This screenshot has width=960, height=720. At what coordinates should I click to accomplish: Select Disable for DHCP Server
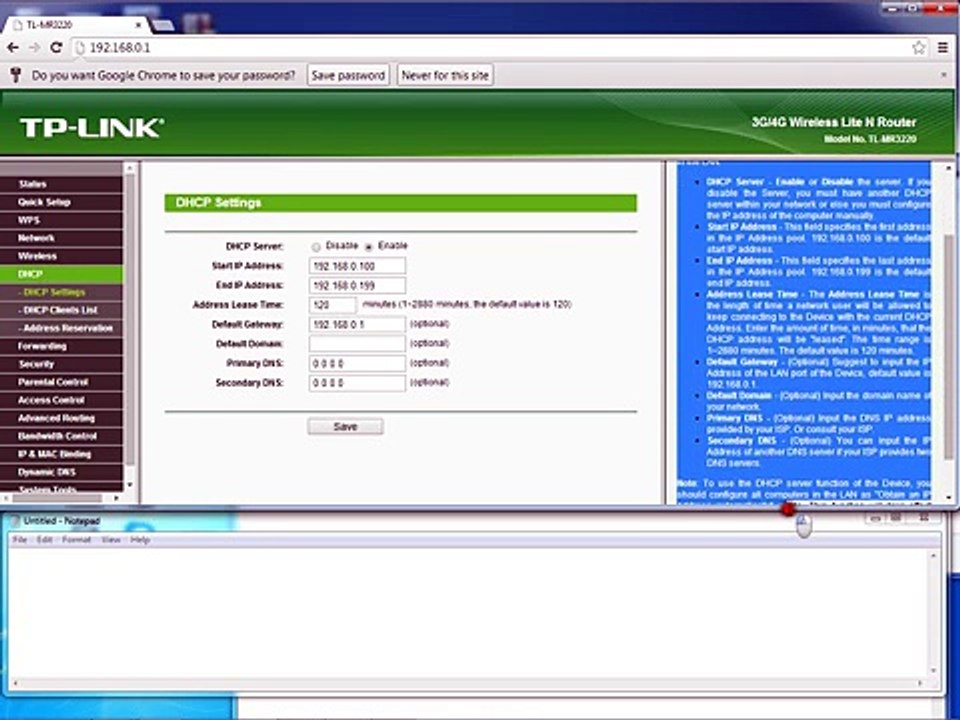[x=316, y=247]
